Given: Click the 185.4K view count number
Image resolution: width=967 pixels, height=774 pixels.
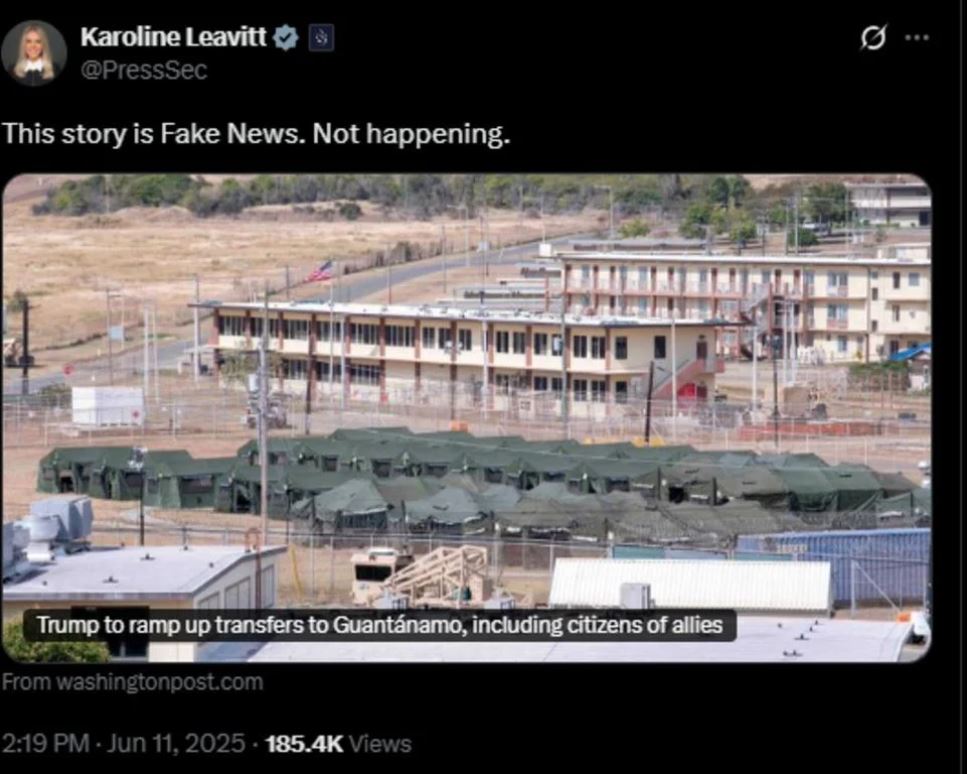Looking at the screenshot, I should (303, 744).
